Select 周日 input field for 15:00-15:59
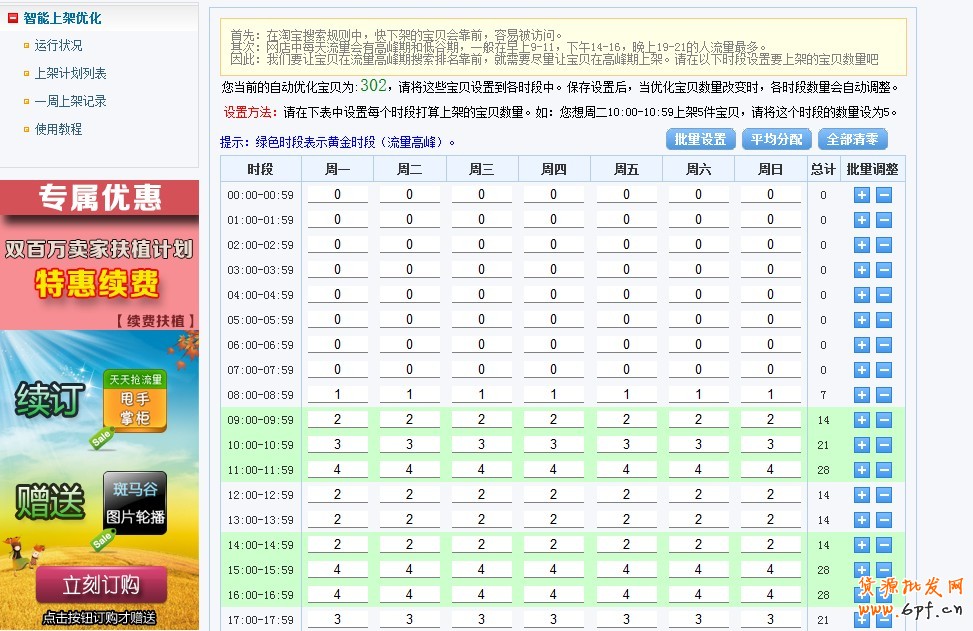 click(x=770, y=570)
